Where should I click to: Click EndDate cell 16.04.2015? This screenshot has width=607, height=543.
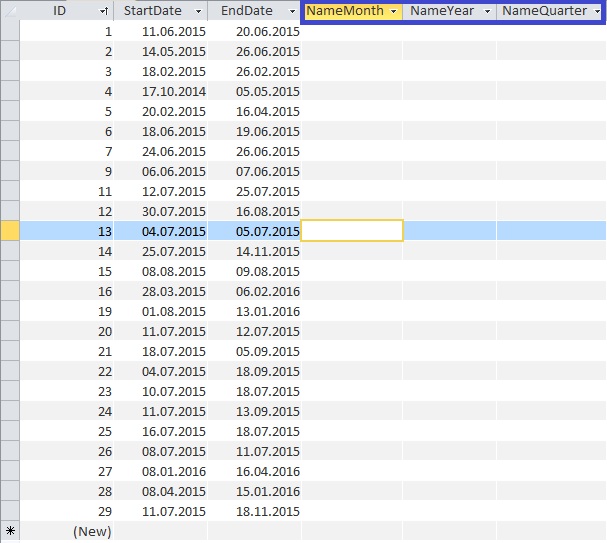click(x=254, y=111)
